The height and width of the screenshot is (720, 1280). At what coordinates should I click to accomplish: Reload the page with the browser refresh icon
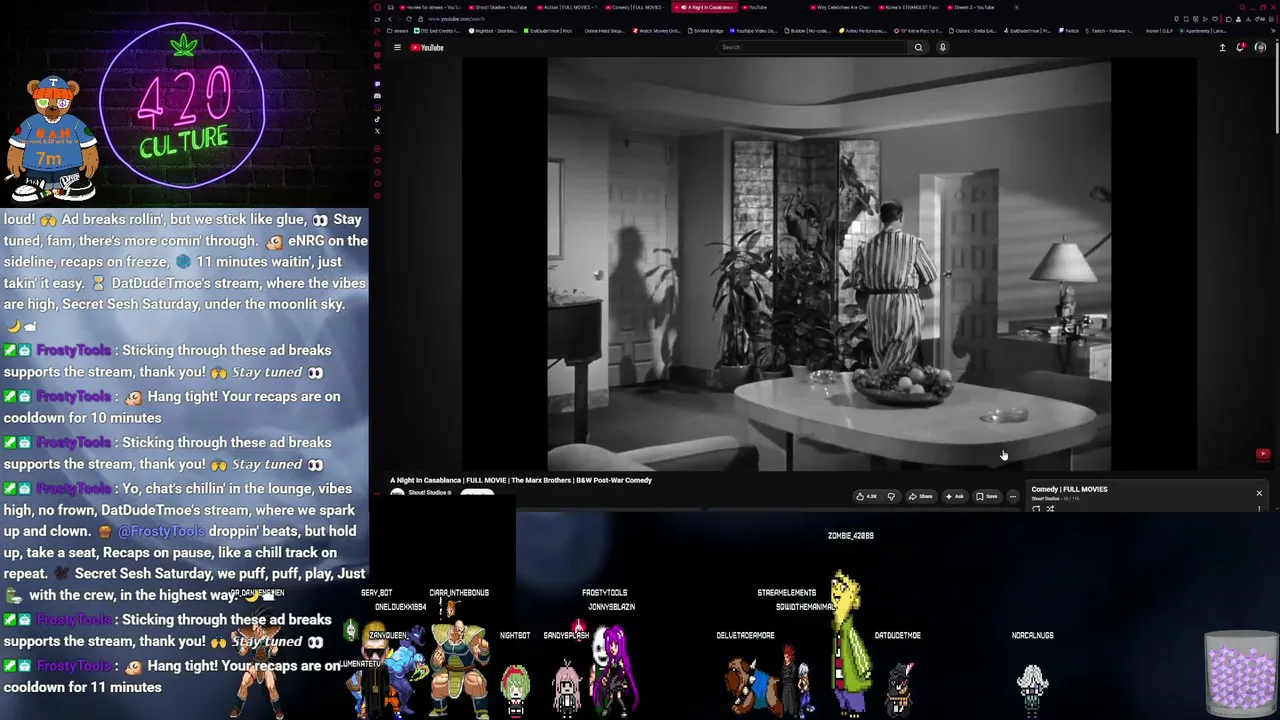408,19
